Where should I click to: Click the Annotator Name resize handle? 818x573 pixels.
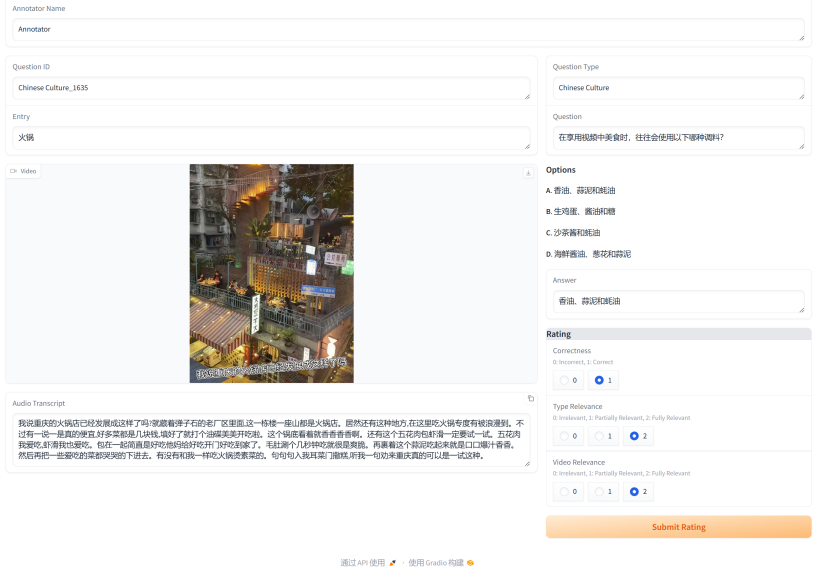coord(801,38)
